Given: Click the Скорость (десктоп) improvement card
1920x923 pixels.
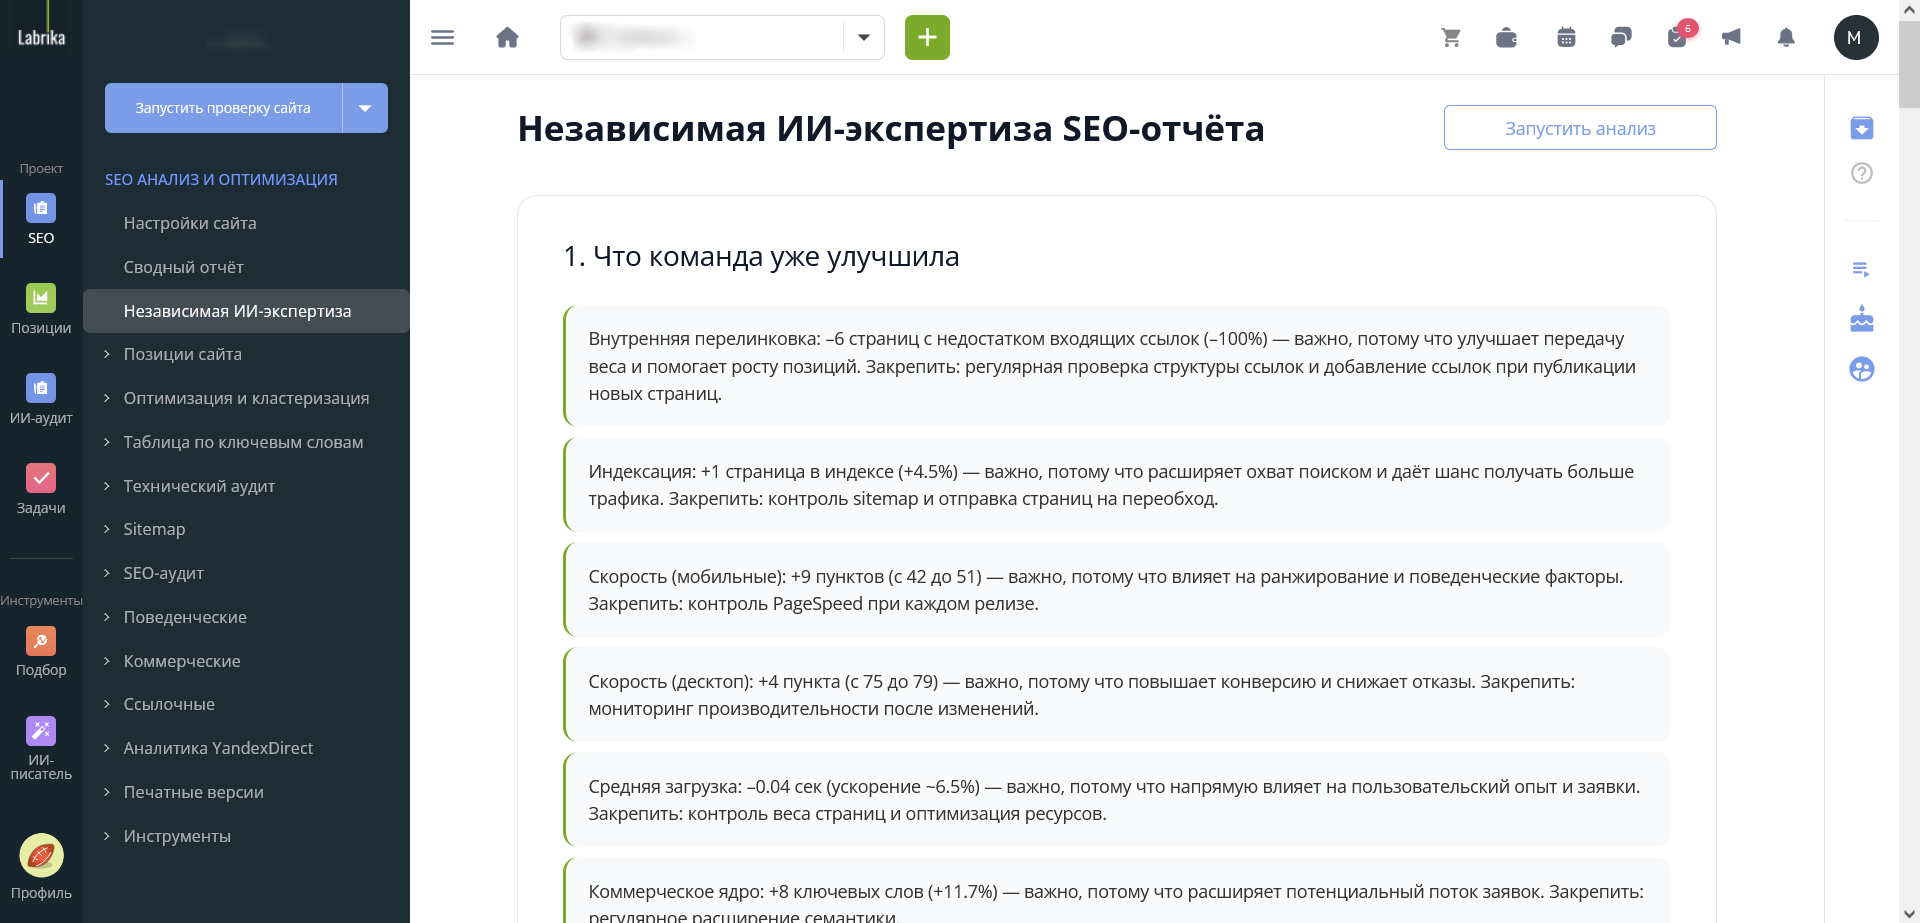Looking at the screenshot, I should point(1117,695).
